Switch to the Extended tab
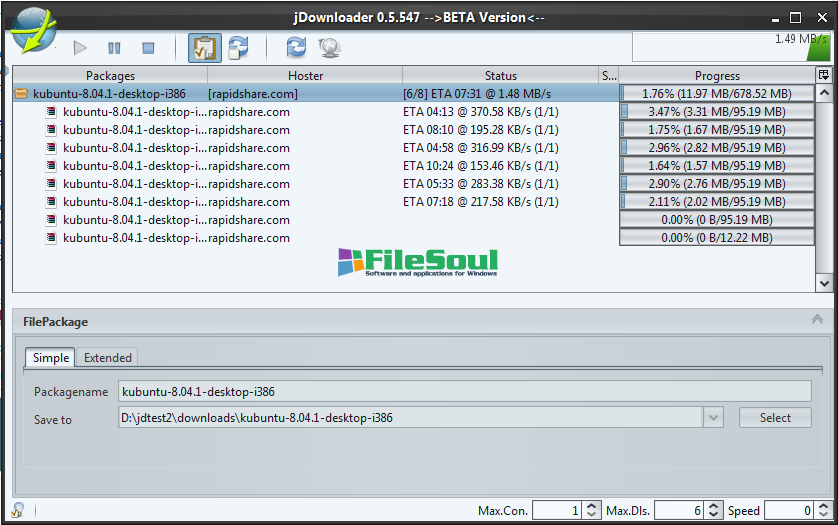Image resolution: width=838 pixels, height=525 pixels. (107, 358)
